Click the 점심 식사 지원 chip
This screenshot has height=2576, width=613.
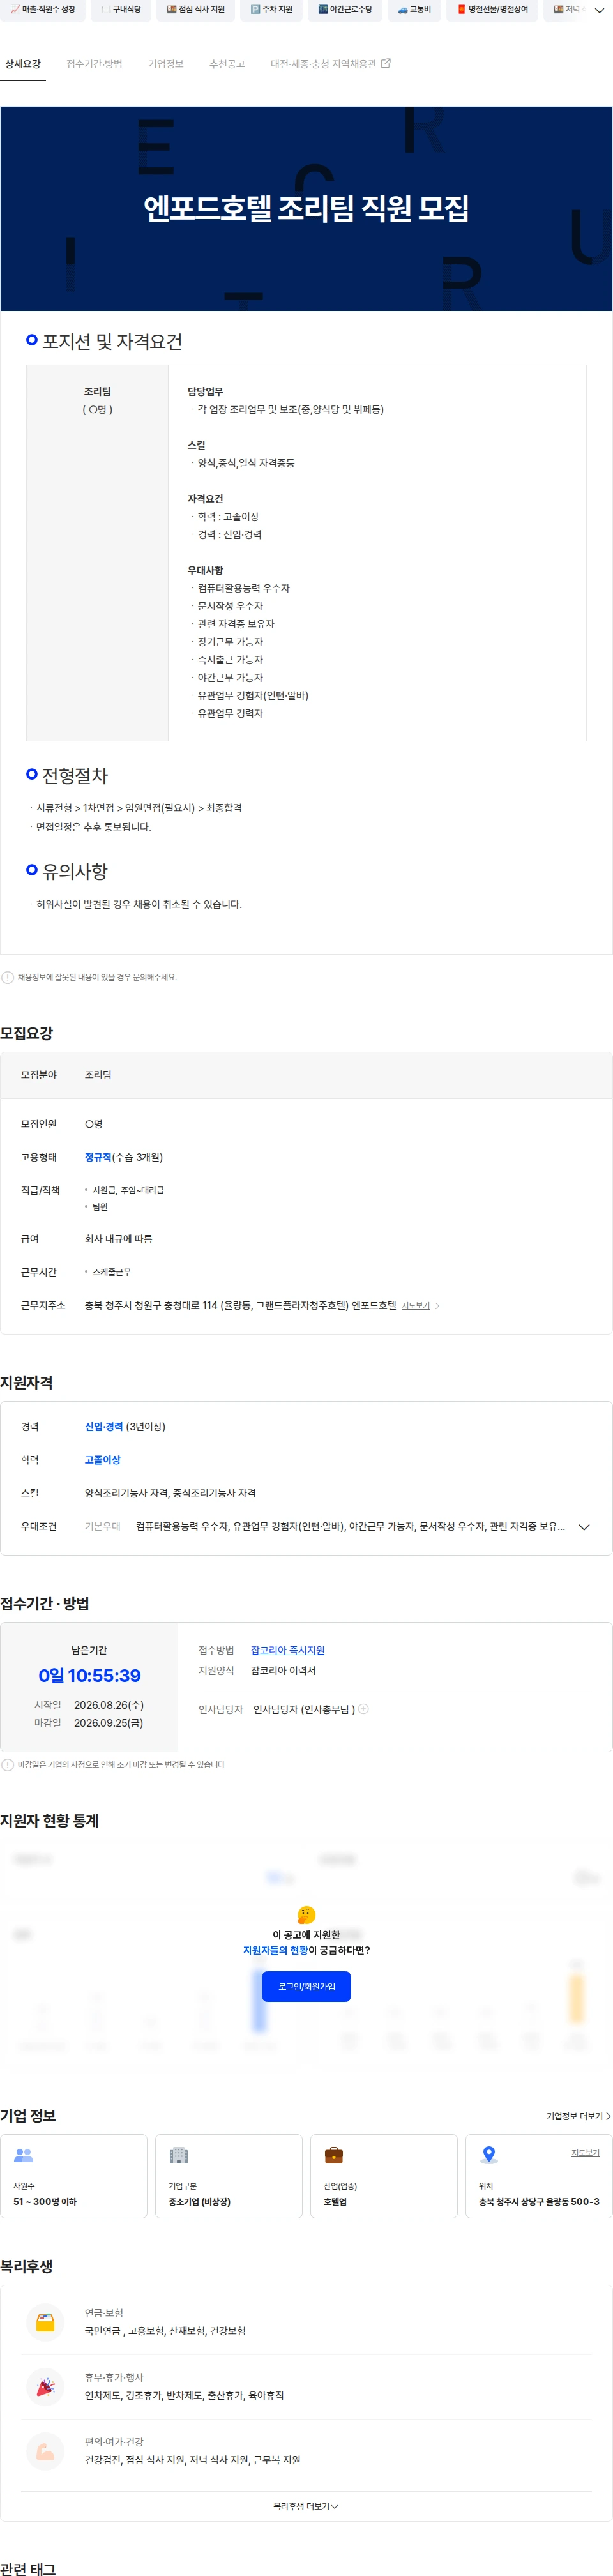coord(195,10)
